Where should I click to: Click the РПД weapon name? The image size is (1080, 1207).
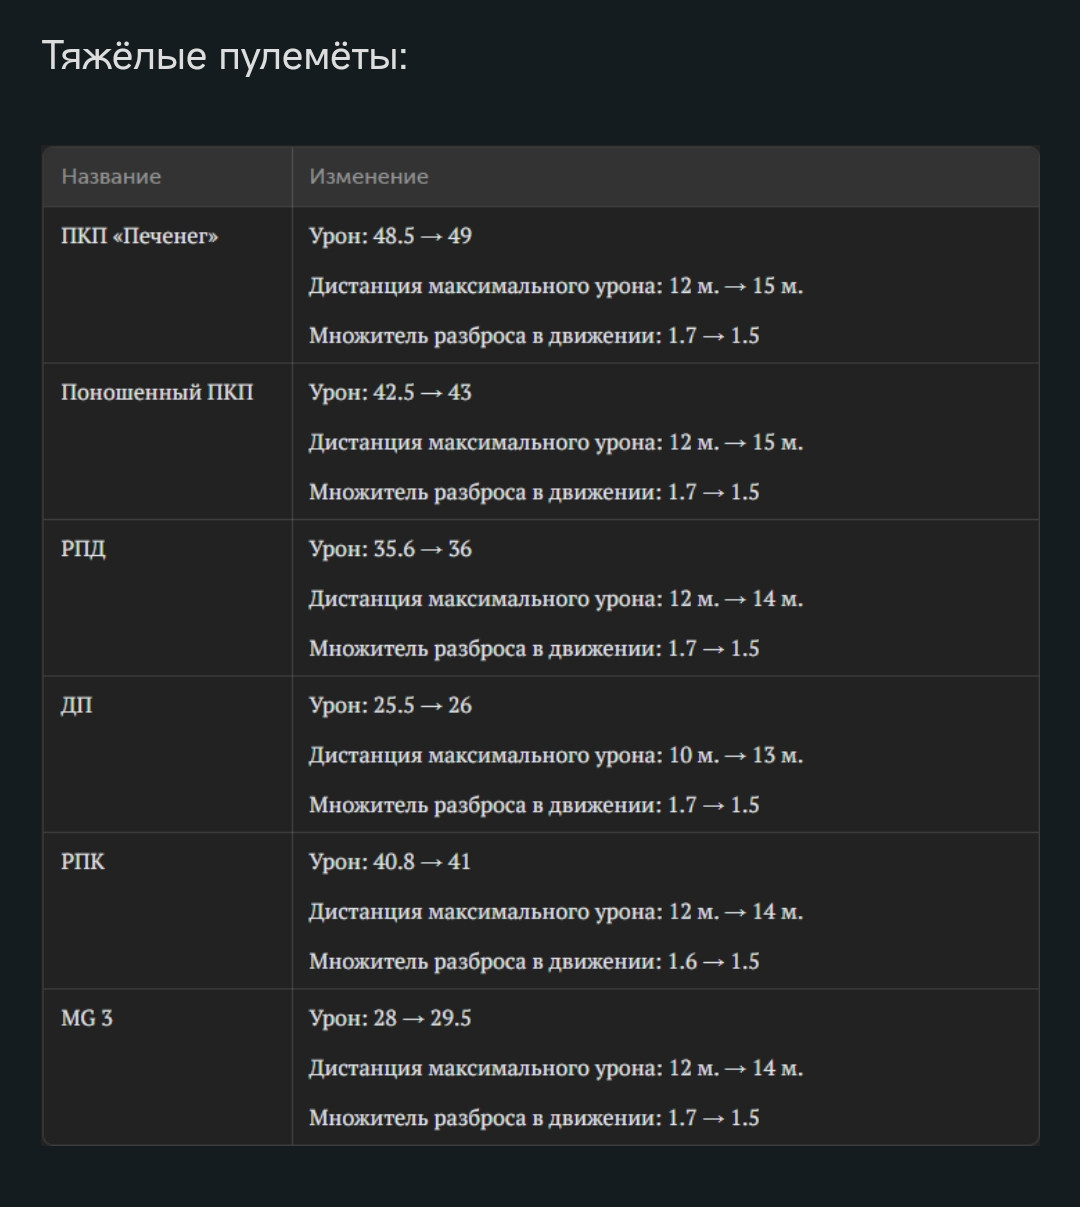click(x=83, y=549)
